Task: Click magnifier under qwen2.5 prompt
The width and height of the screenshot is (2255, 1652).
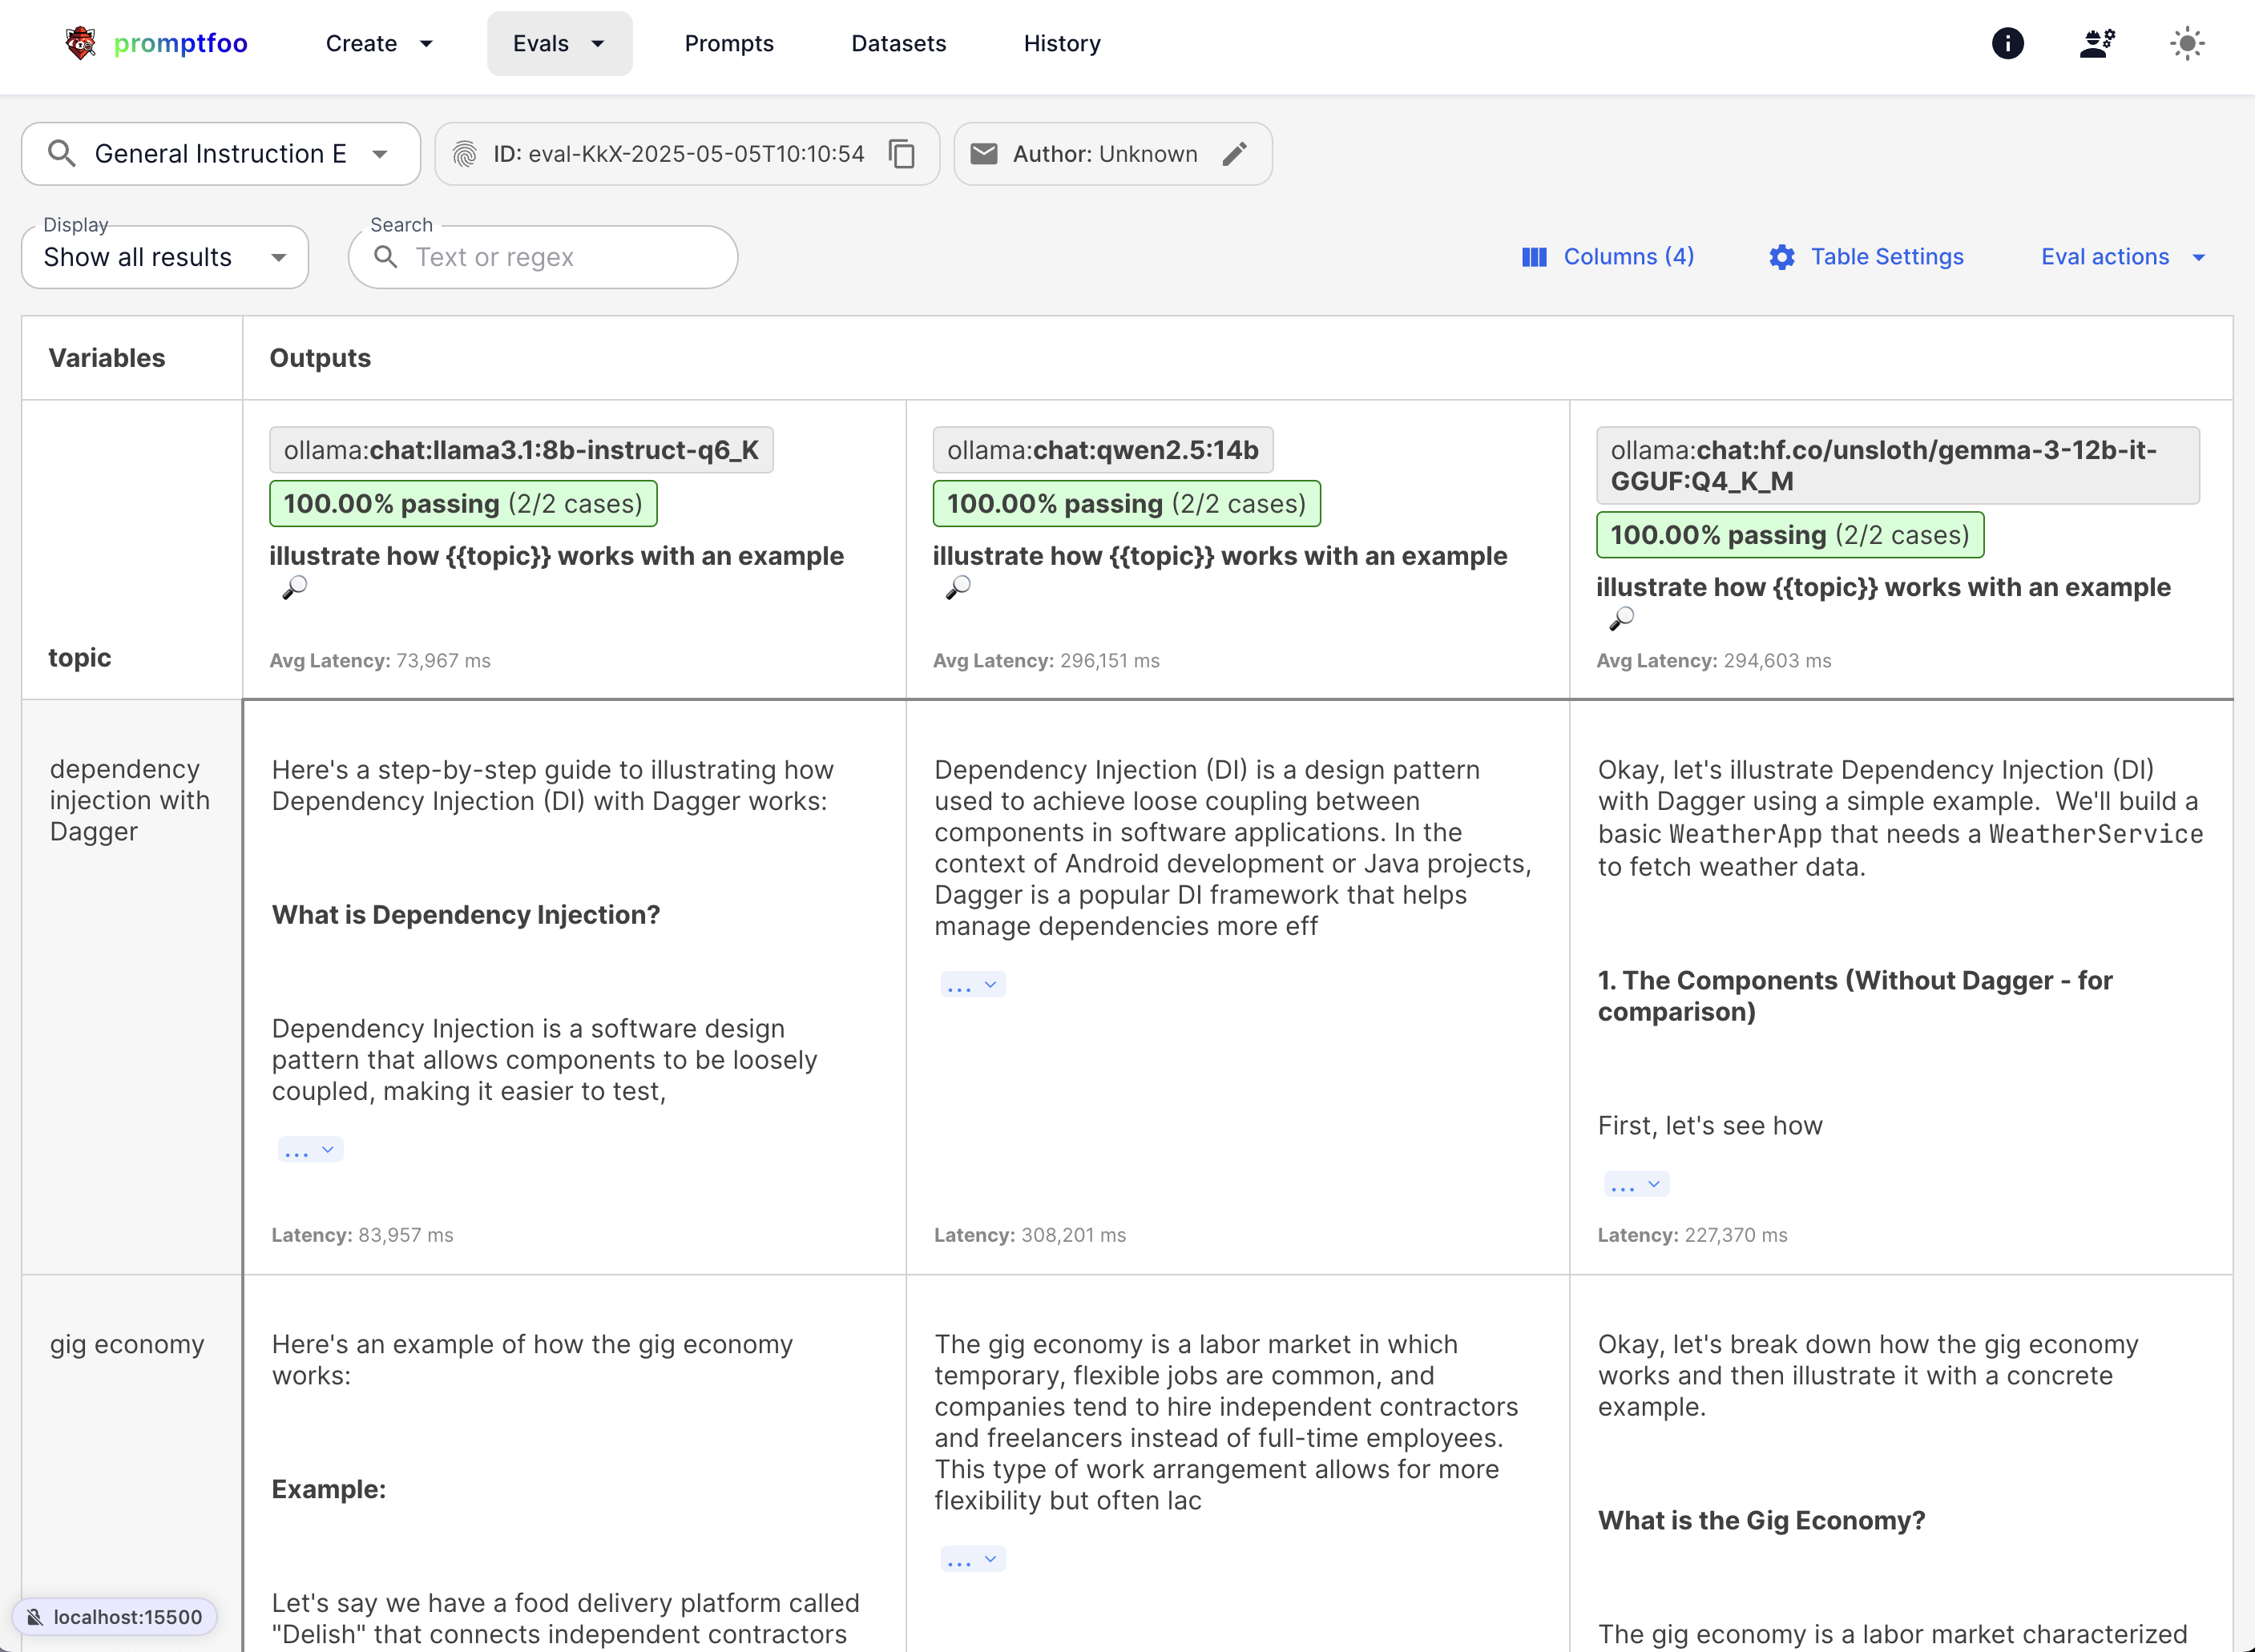Action: point(958,587)
